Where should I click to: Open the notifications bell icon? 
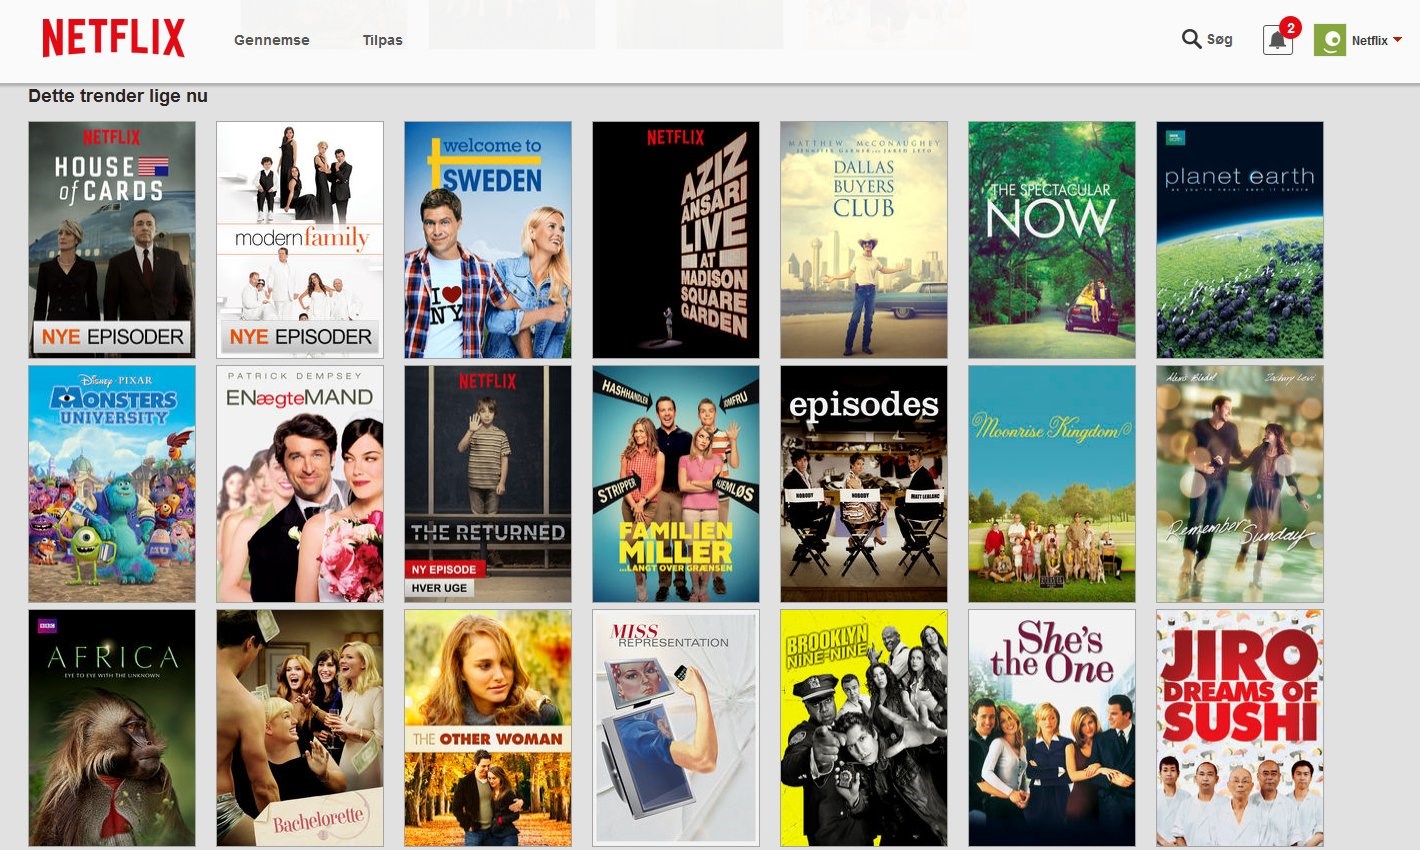point(1278,40)
